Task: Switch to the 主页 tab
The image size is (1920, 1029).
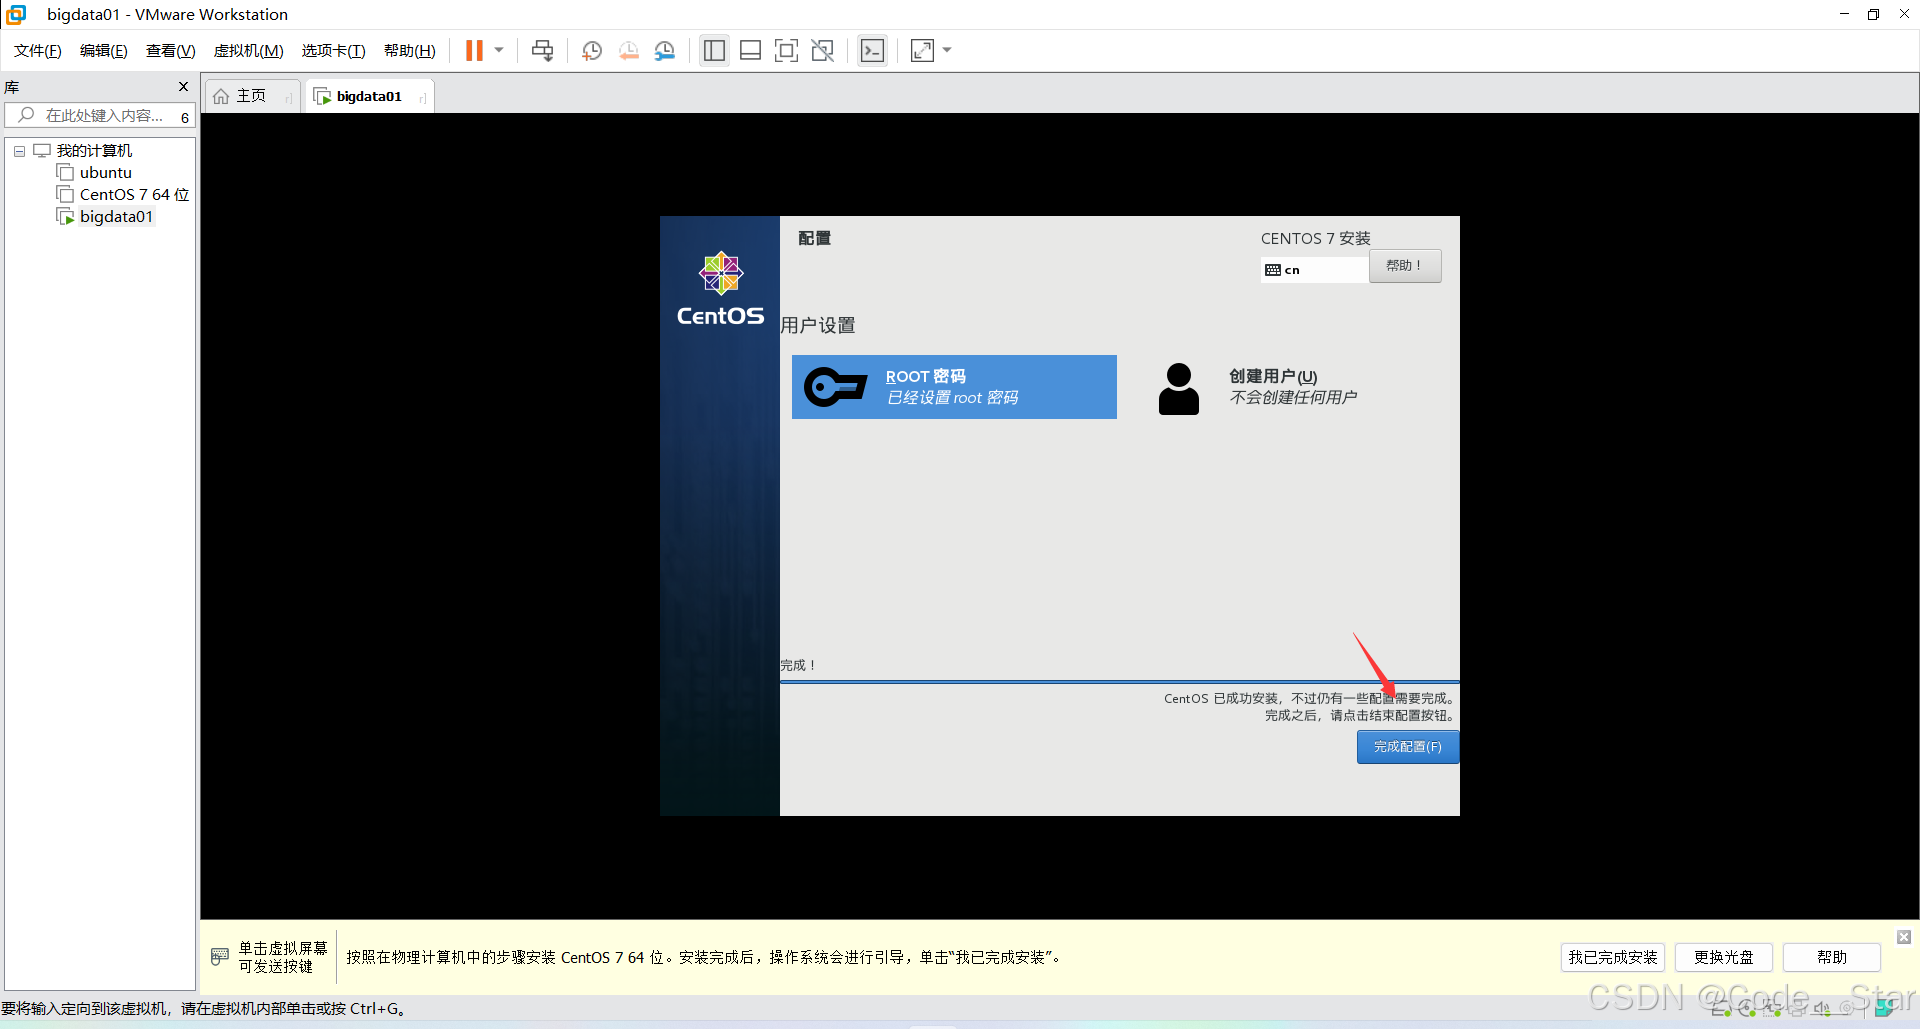Action: tap(252, 96)
